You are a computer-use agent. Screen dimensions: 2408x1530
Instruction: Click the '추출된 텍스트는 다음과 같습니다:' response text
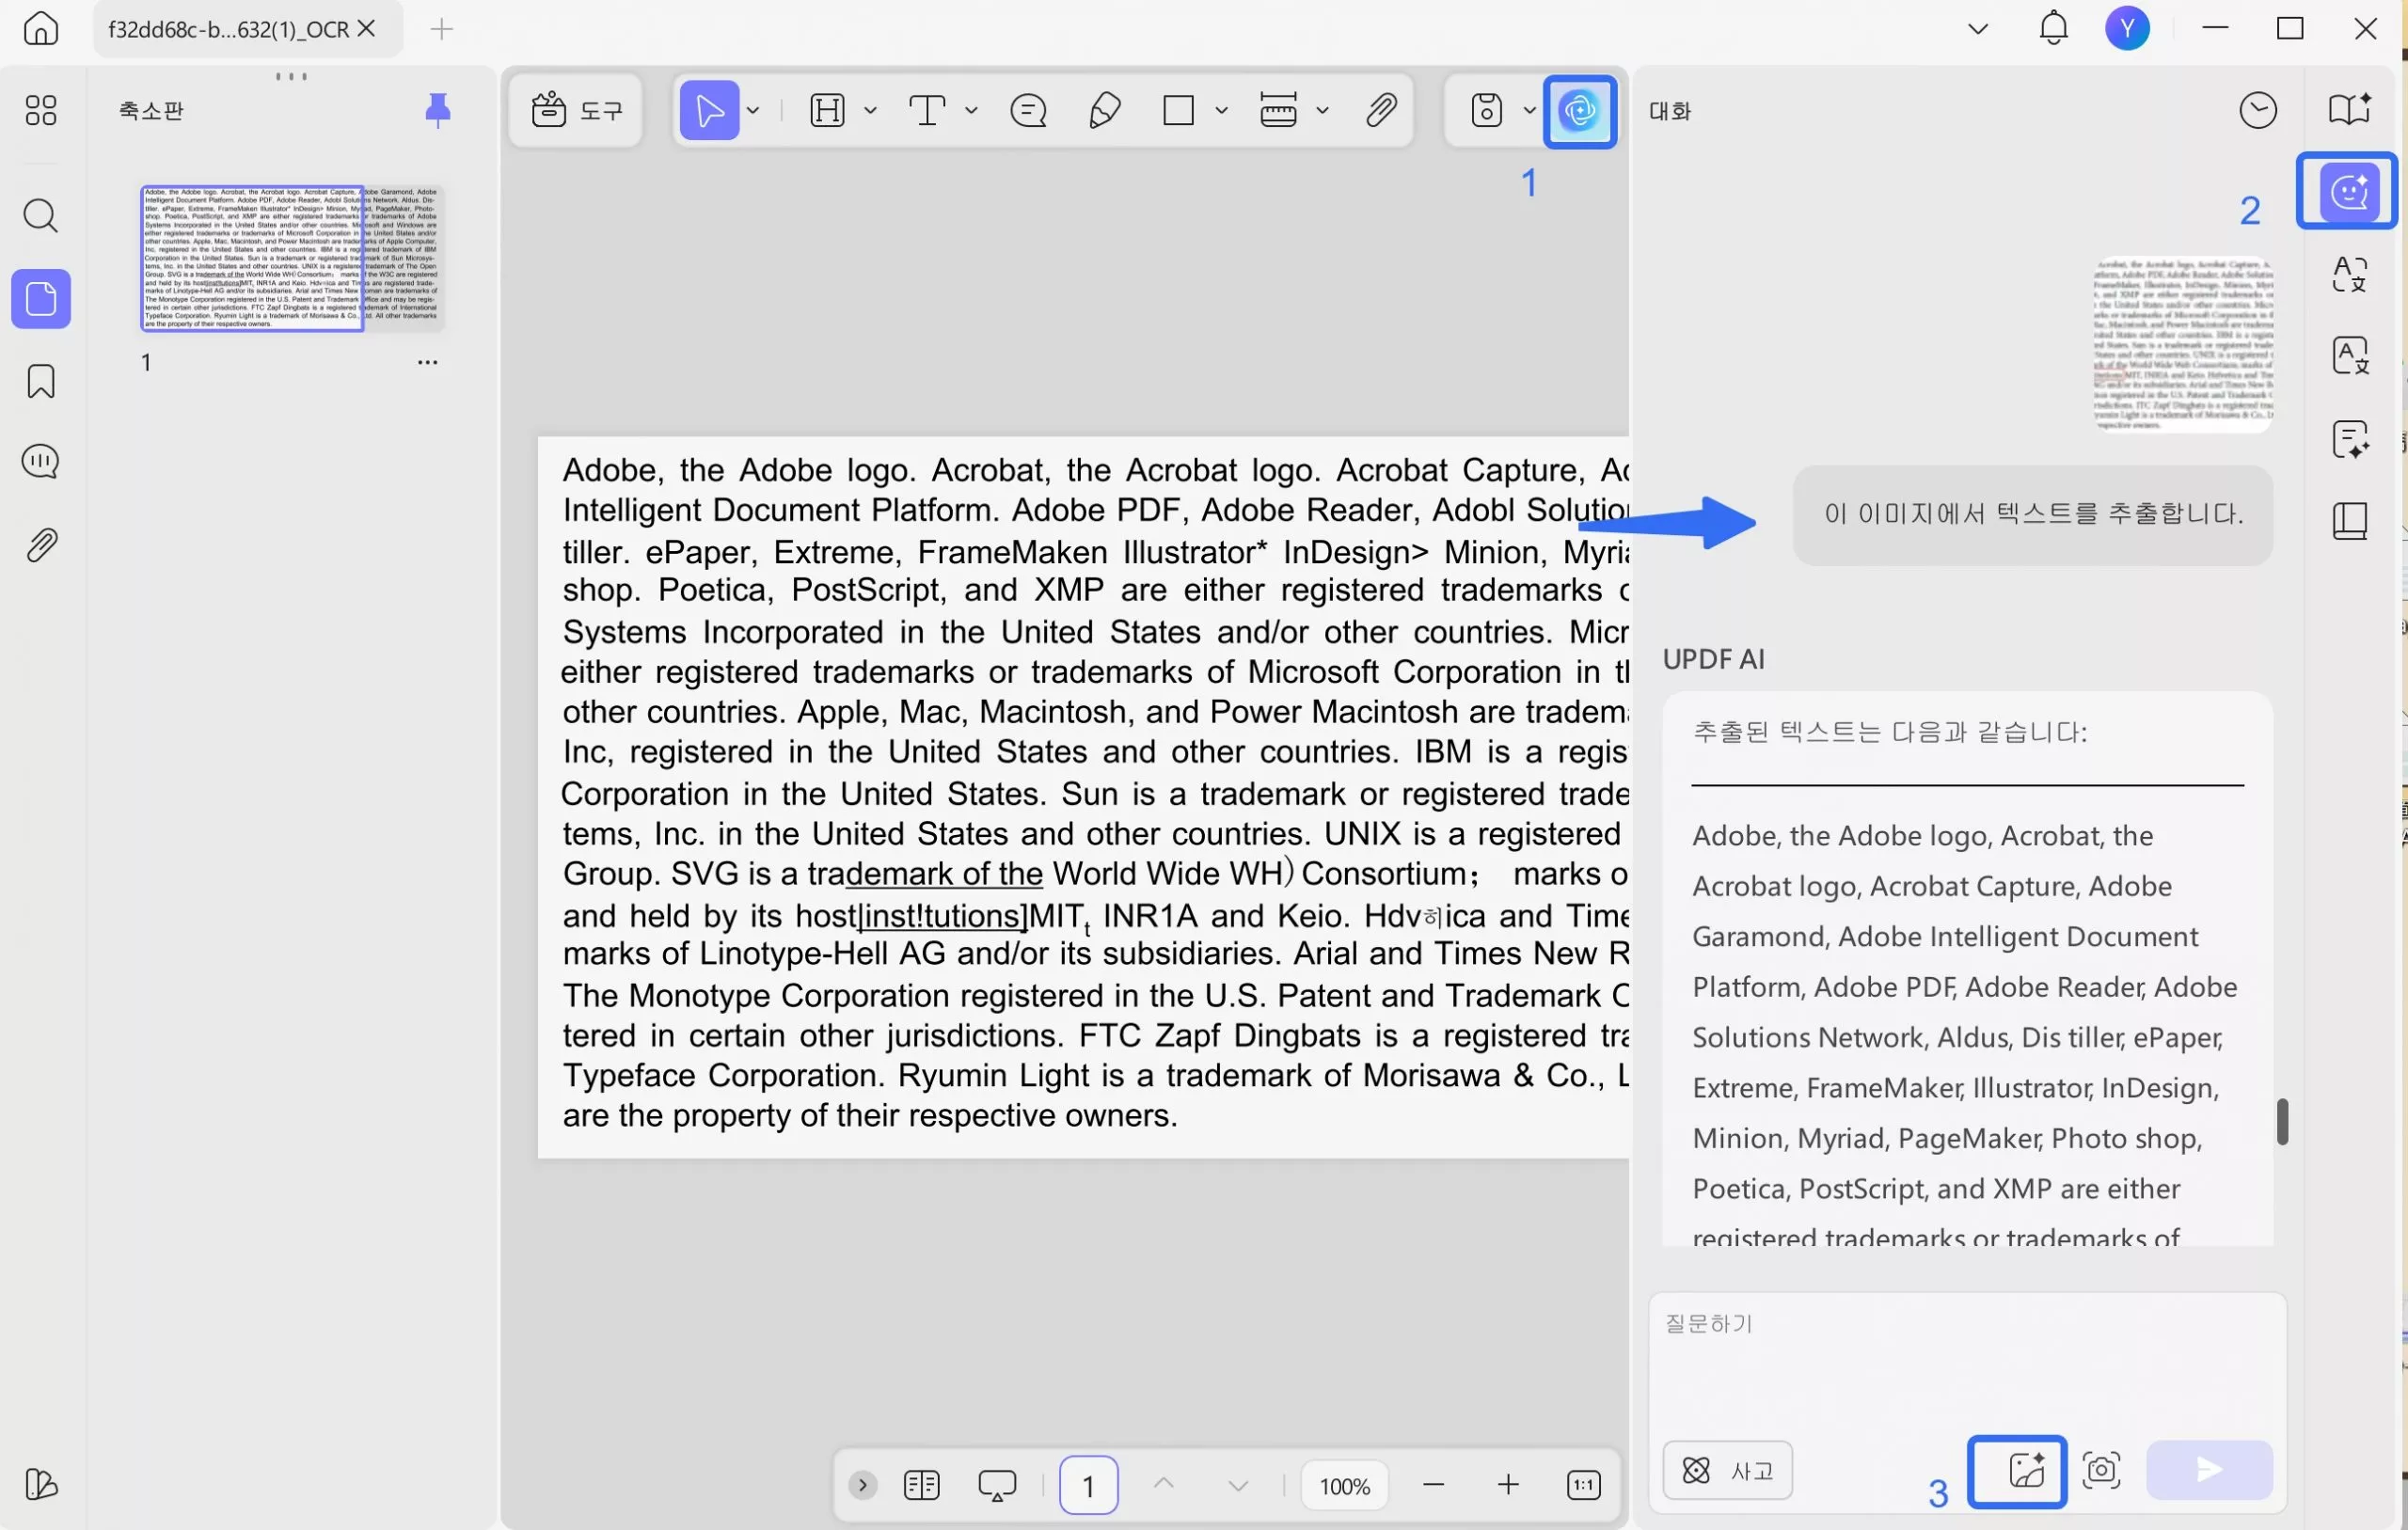[1890, 732]
